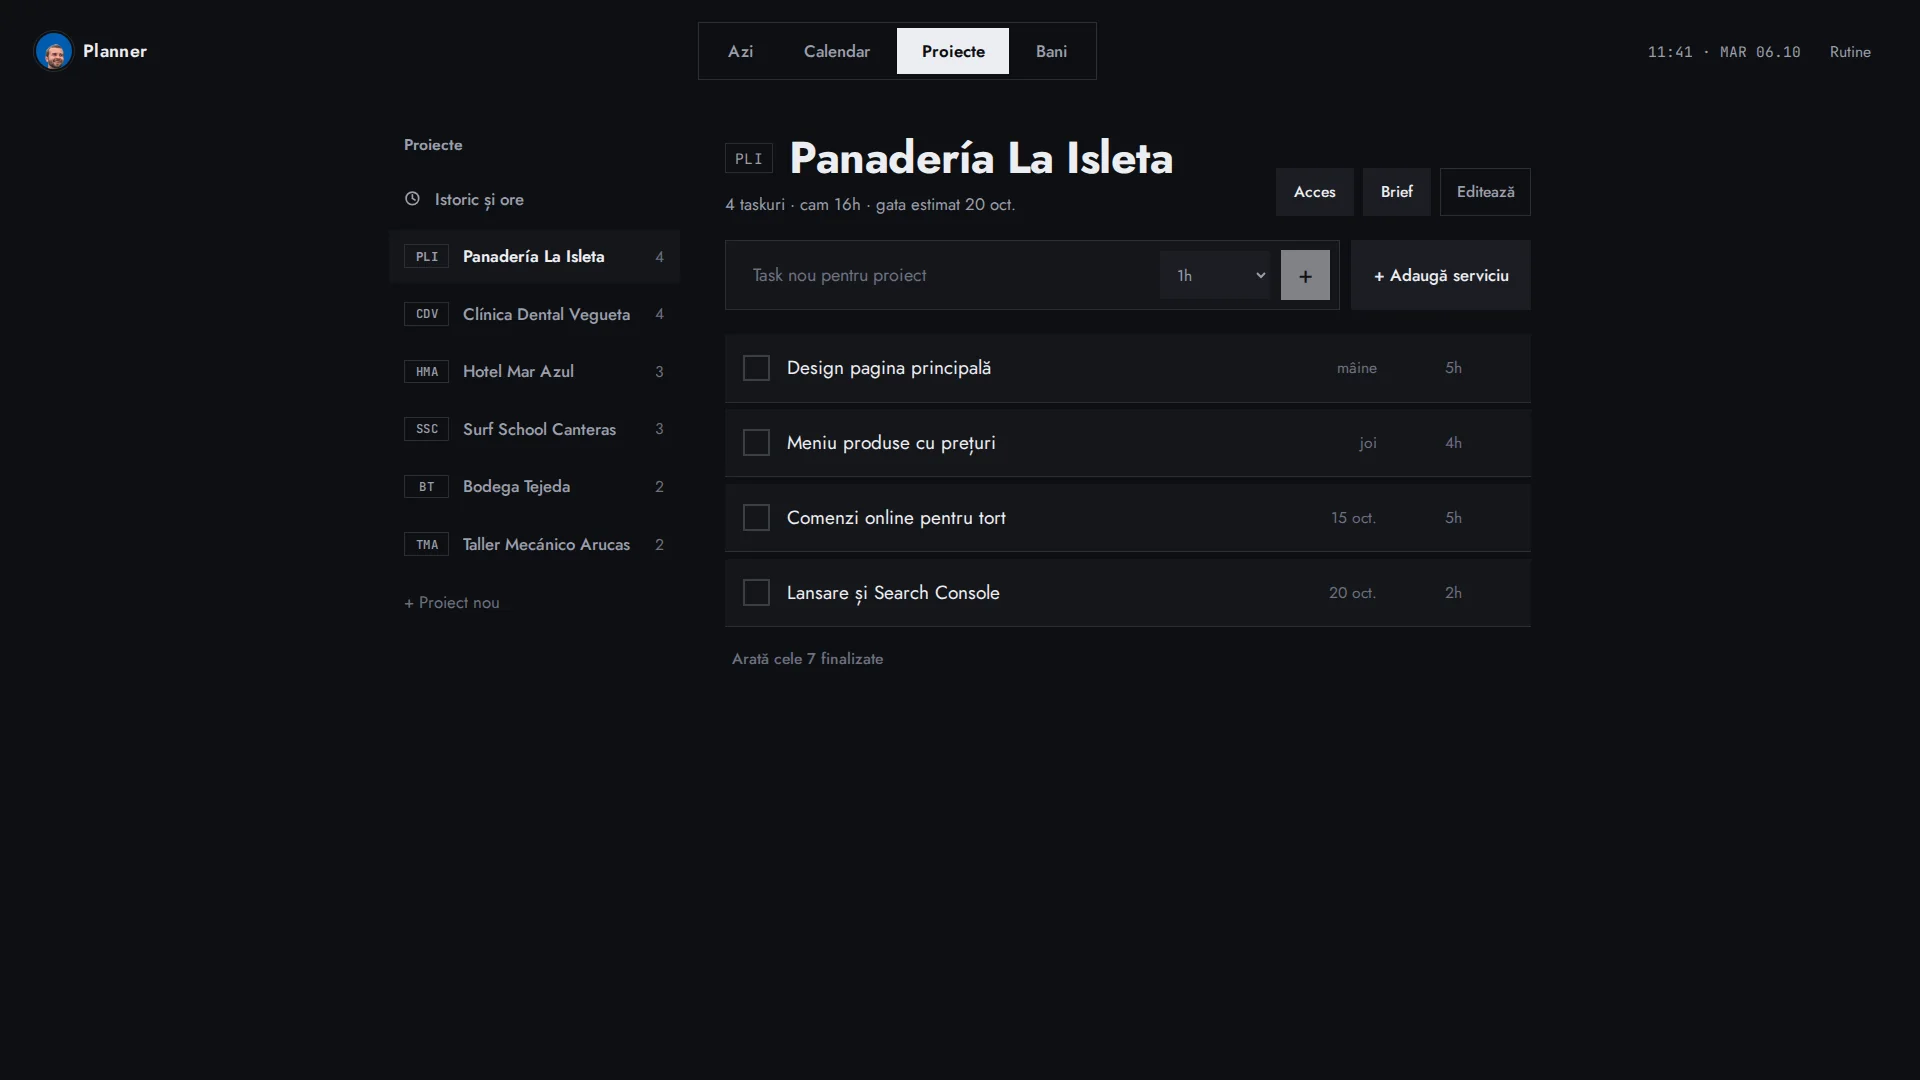
Task: Tick the Meniu produse cu prețuri checkbox
Action: (756, 443)
